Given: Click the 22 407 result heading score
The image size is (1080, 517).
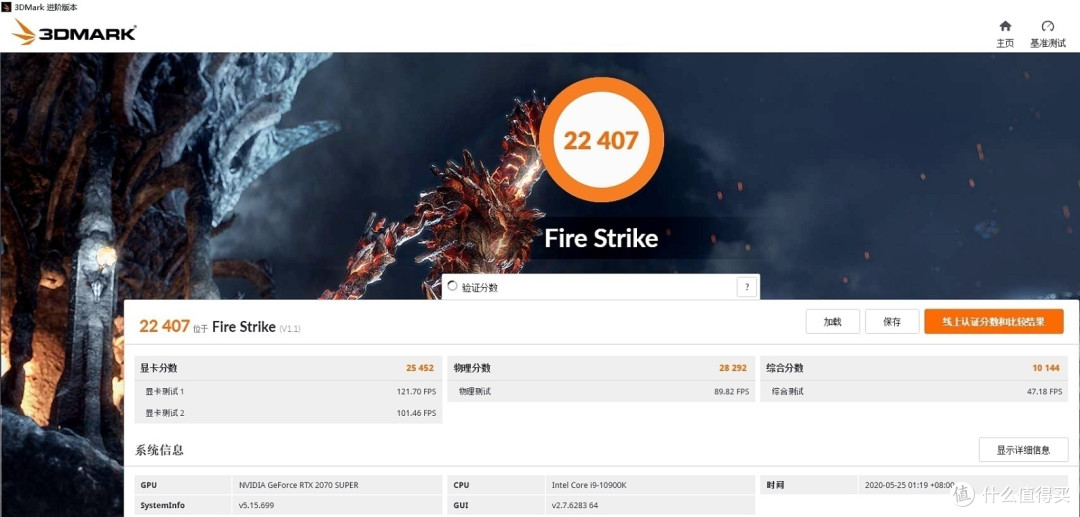Looking at the screenshot, I should [x=164, y=326].
